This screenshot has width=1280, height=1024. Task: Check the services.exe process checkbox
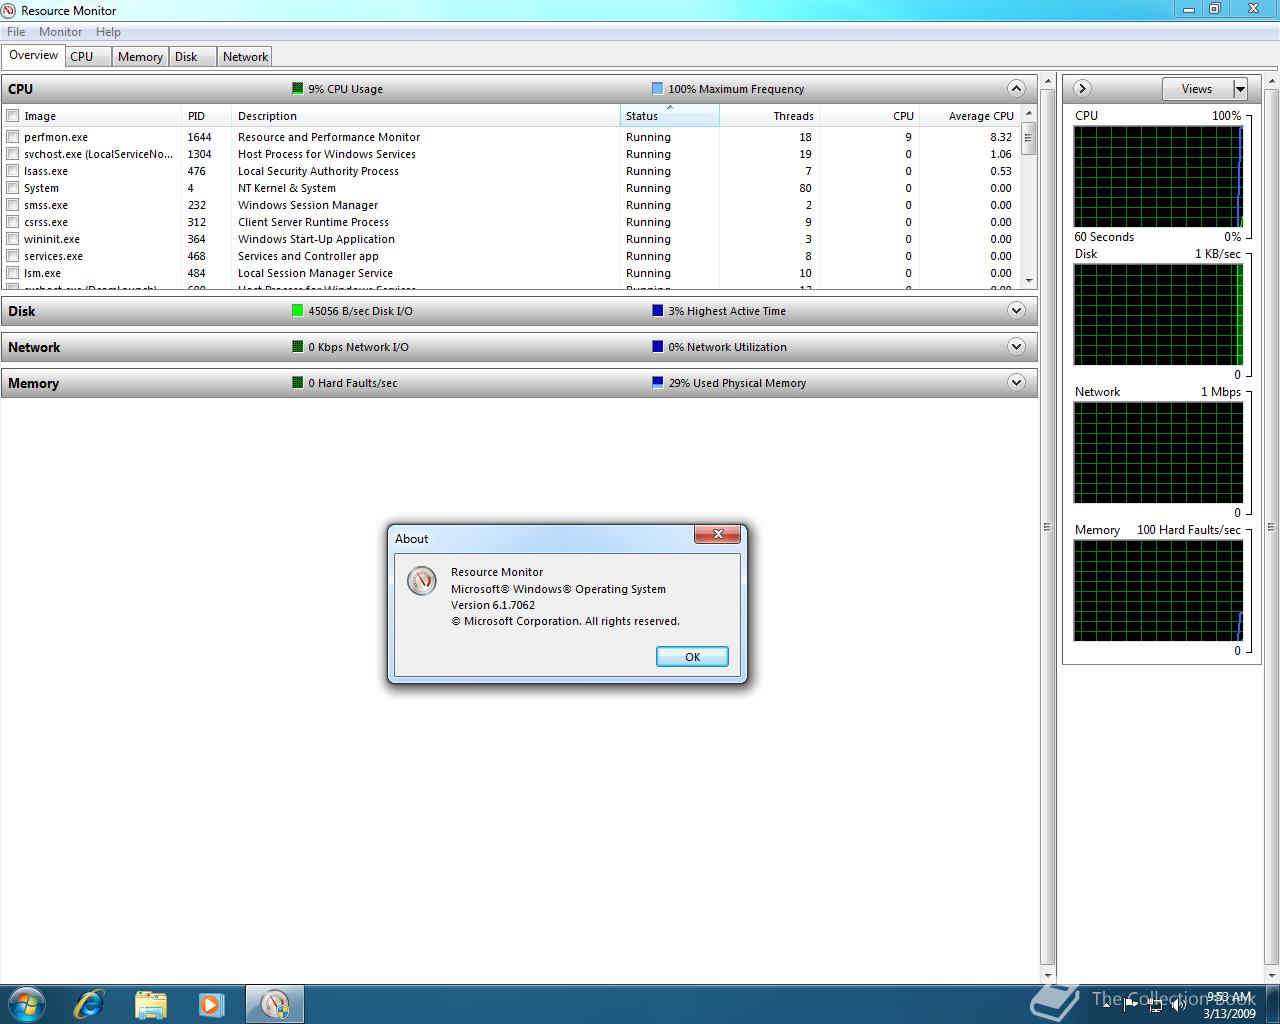13,256
